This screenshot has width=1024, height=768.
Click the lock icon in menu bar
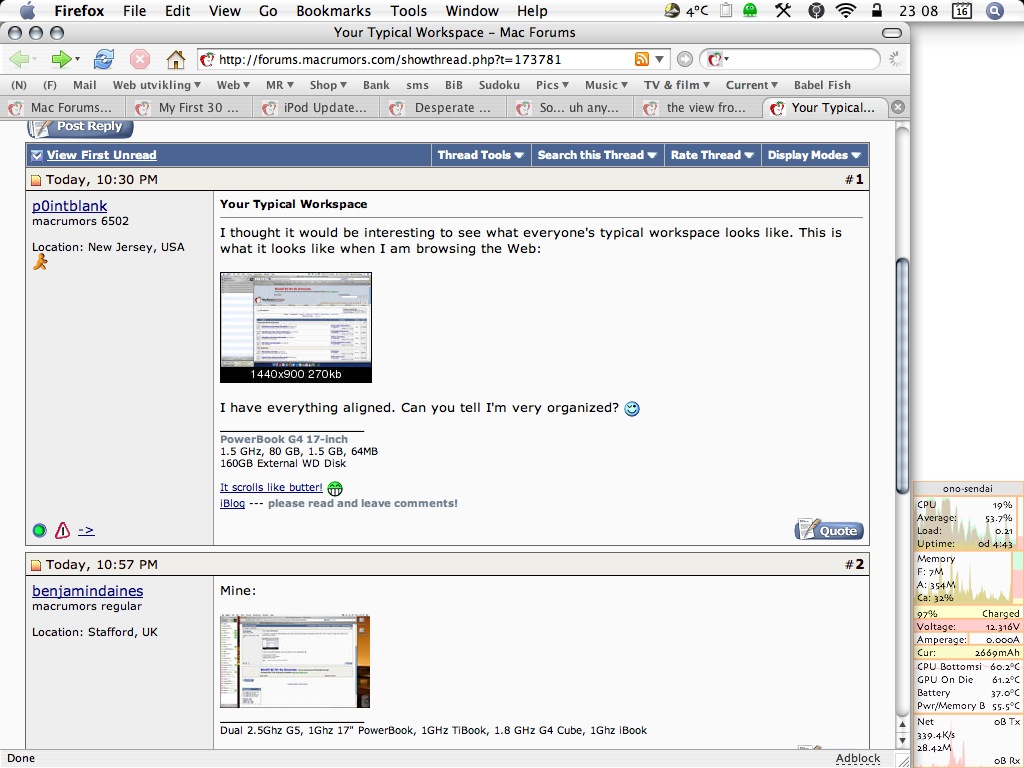click(x=876, y=10)
